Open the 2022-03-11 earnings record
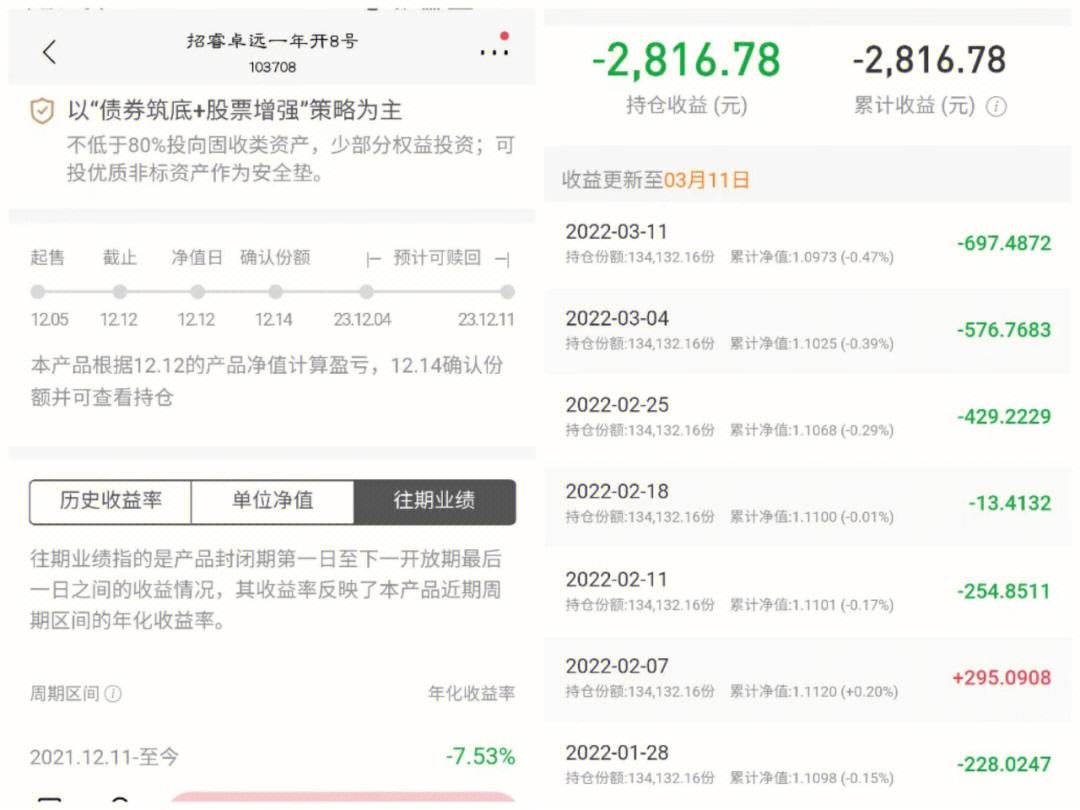This screenshot has width=1080, height=810. pyautogui.click(x=807, y=243)
